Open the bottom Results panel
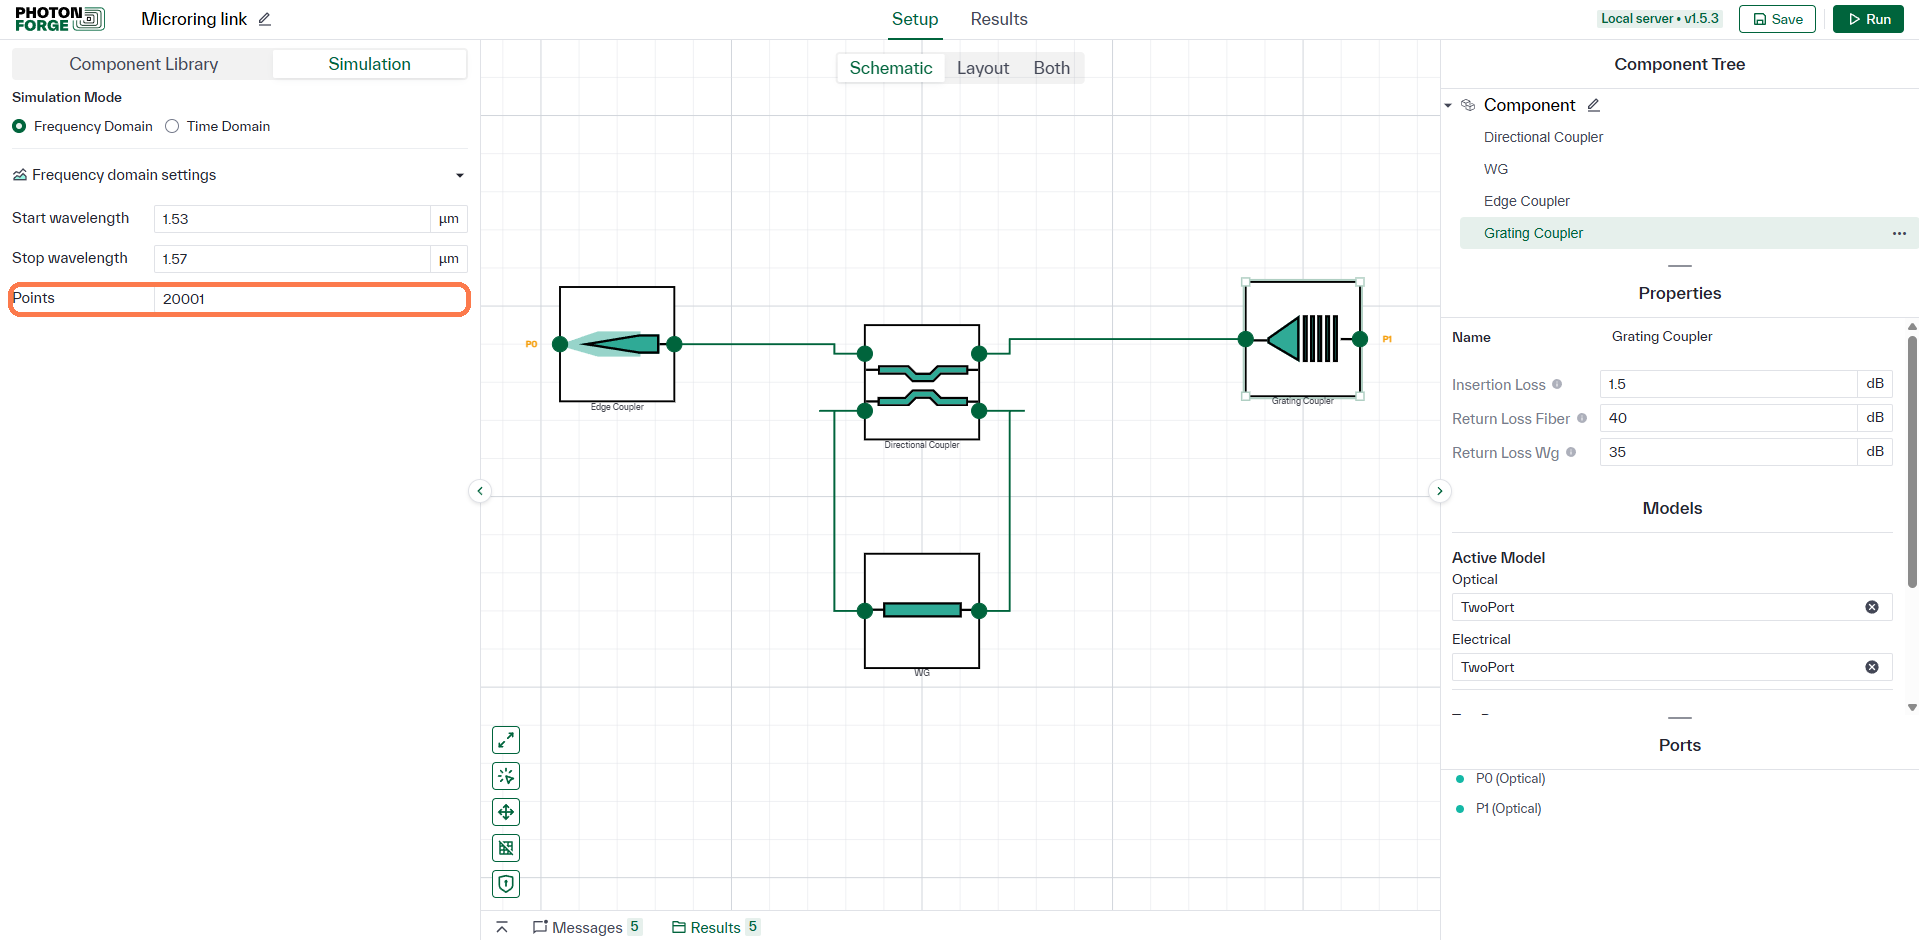Screen dimensions: 1919x940 pos(715,927)
